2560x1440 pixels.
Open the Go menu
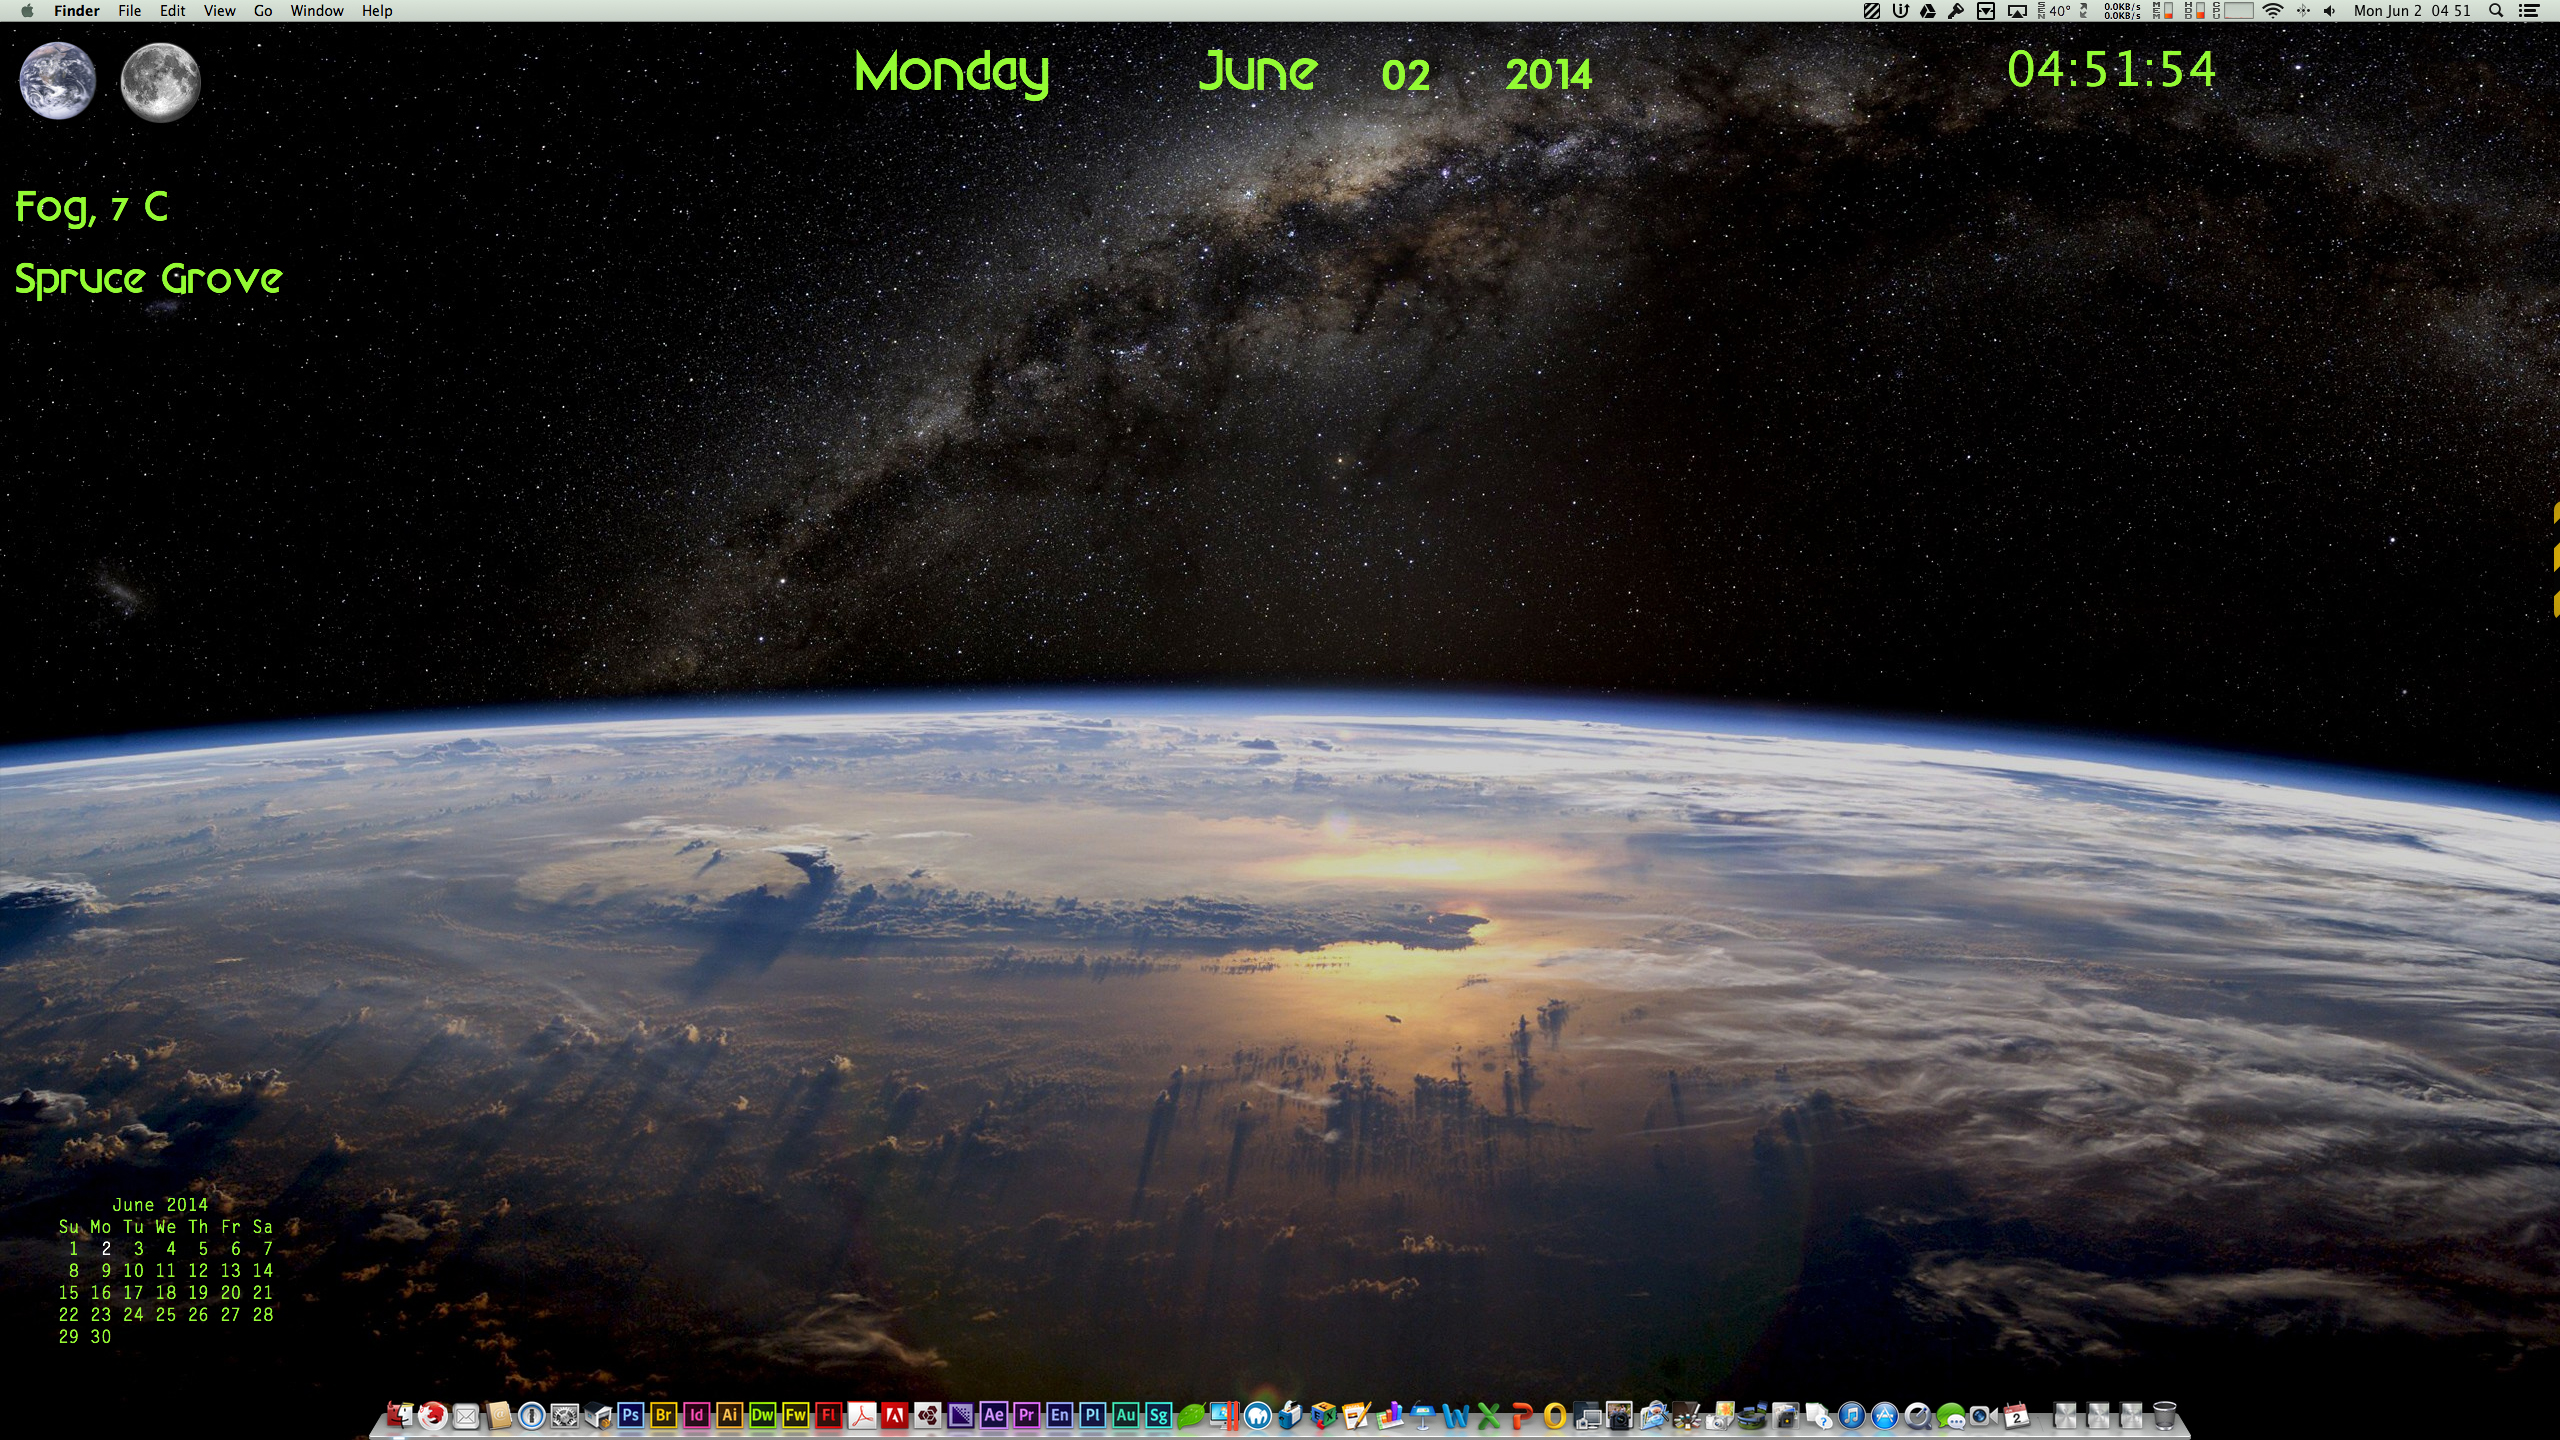pyautogui.click(x=263, y=11)
